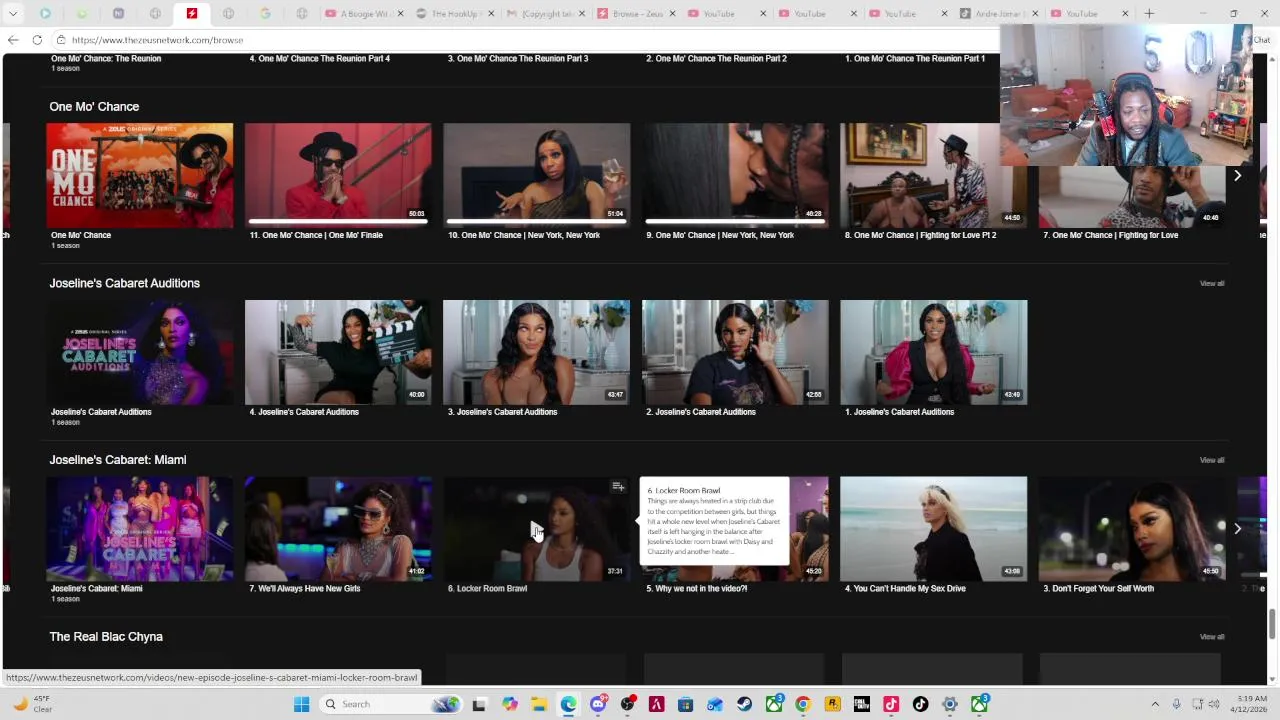
Task: Click '1. One Mo' Chance The Reunion Part 1' title
Action: (x=915, y=59)
